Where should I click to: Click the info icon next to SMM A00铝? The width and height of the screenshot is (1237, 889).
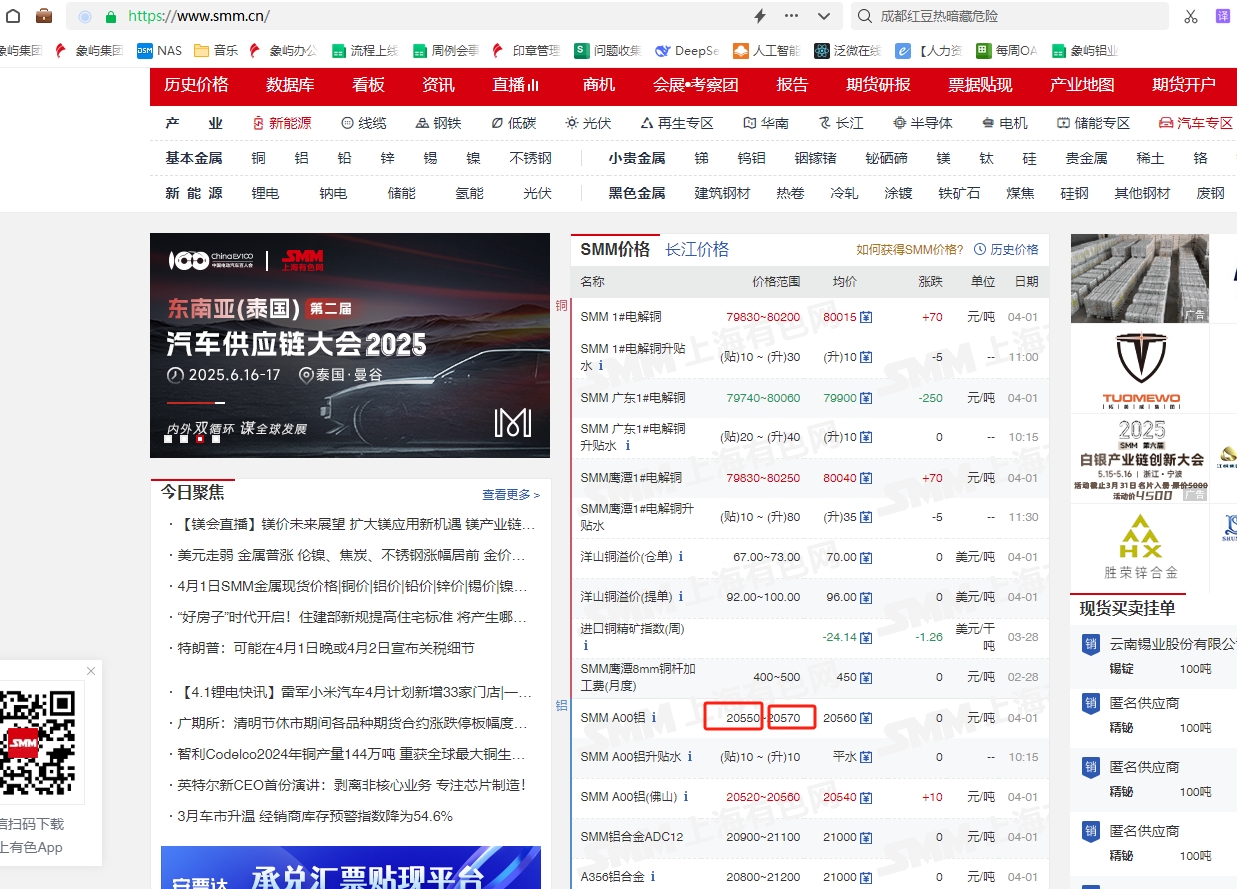pos(654,717)
